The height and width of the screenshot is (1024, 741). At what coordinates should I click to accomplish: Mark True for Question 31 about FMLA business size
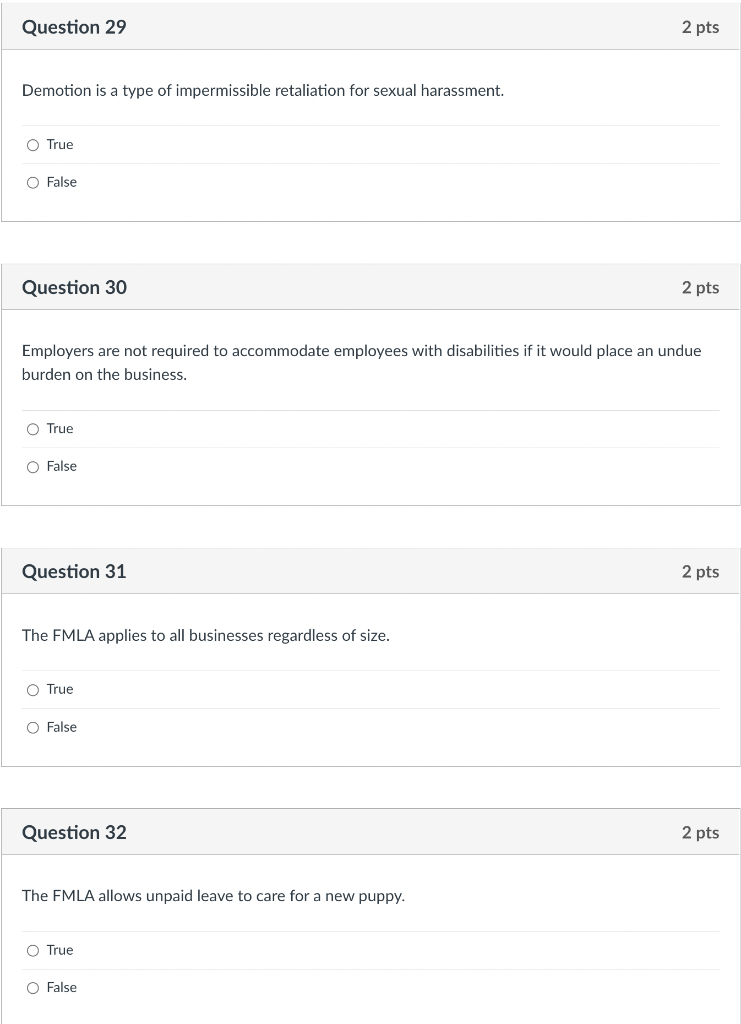click(x=33, y=690)
